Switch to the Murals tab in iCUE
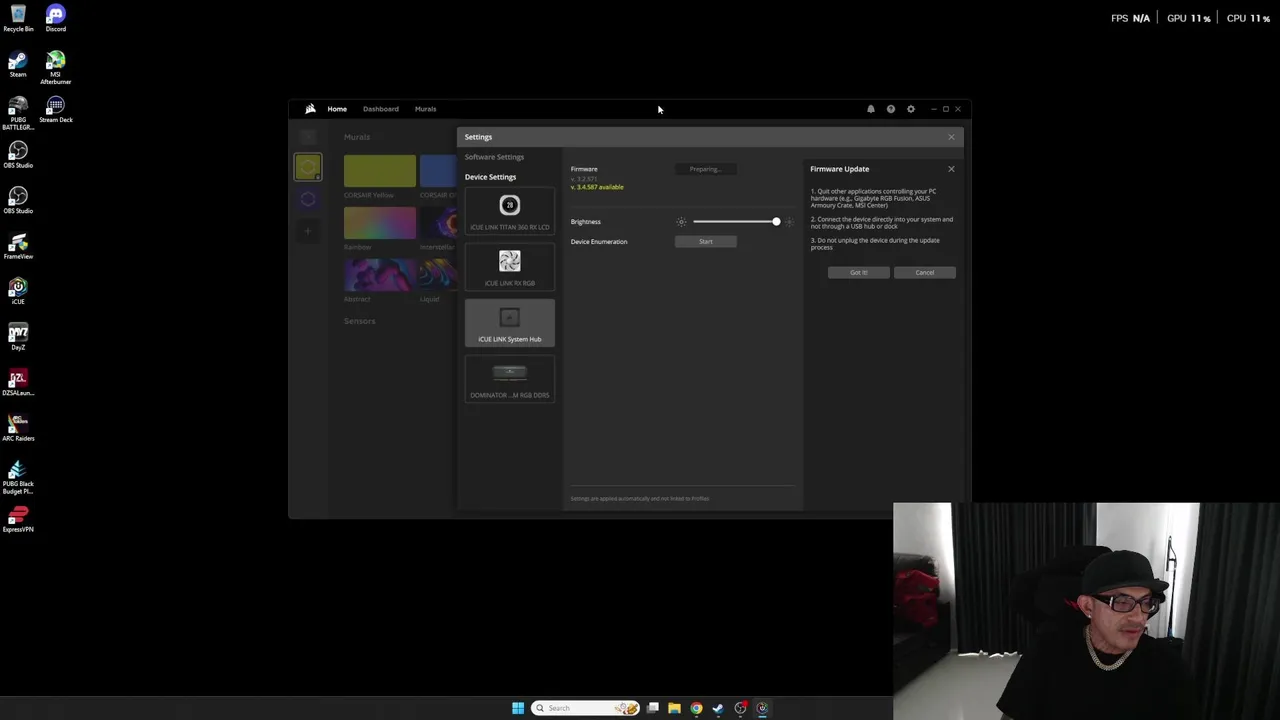This screenshot has height=720, width=1280. tap(425, 109)
